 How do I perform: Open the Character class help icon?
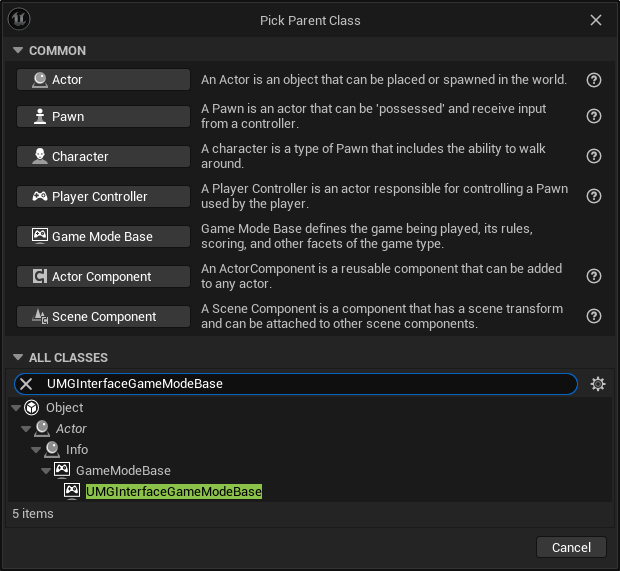[594, 156]
